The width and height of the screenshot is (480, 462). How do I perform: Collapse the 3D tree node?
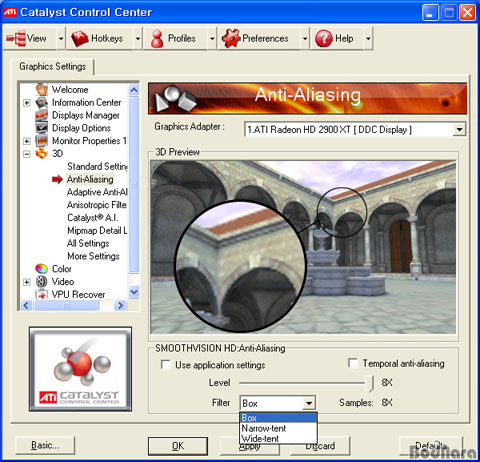(x=27, y=154)
